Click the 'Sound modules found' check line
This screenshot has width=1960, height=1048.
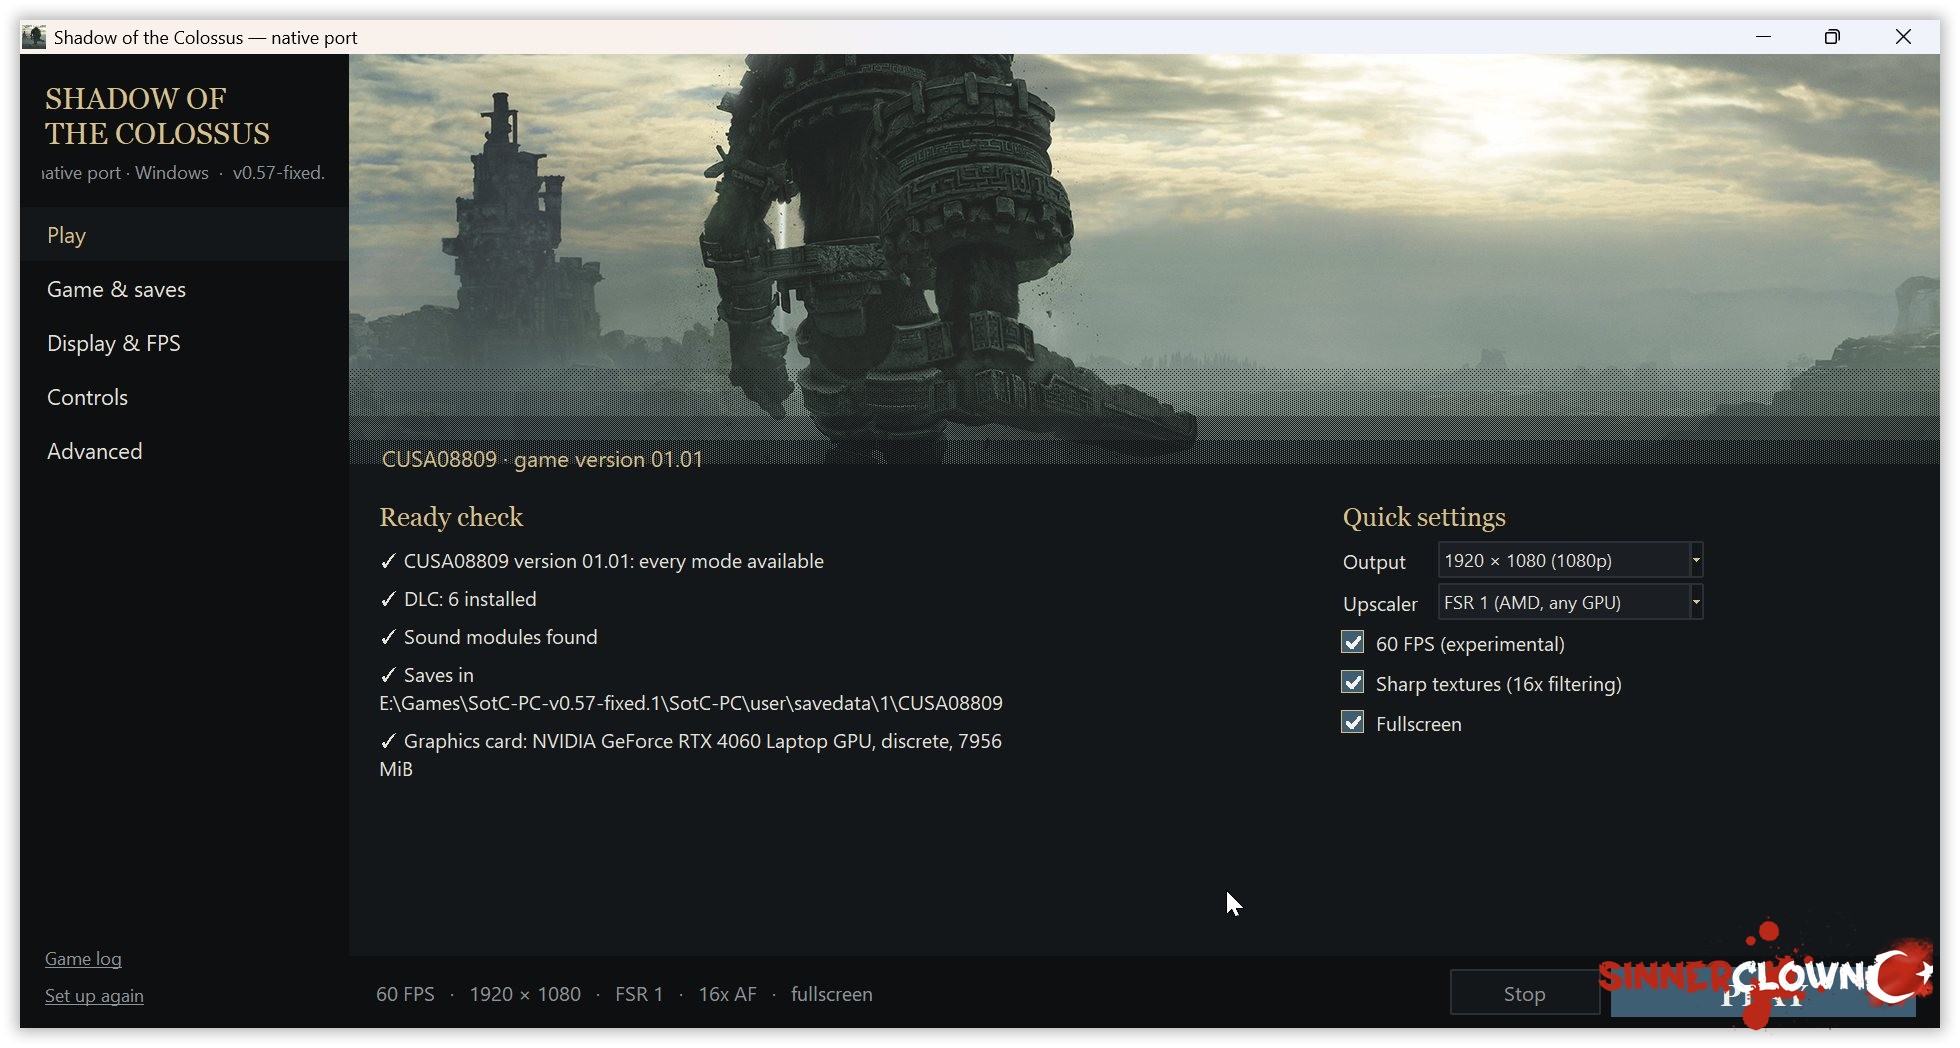tap(489, 637)
